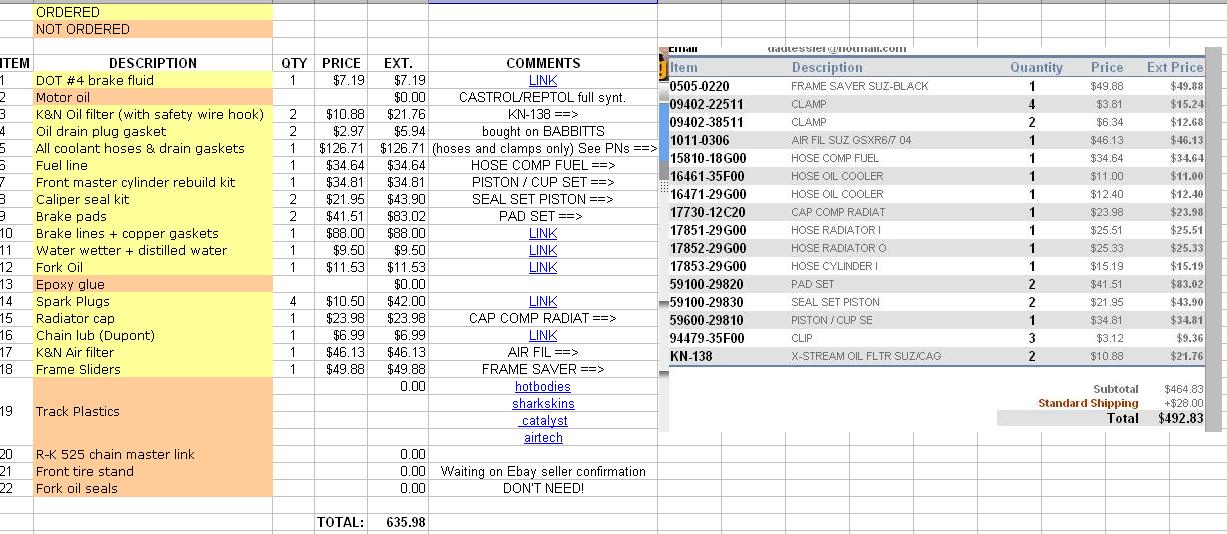Open the LINK for DOT #4 brake fluid
The width and height of the screenshot is (1227, 534).
pos(543,80)
